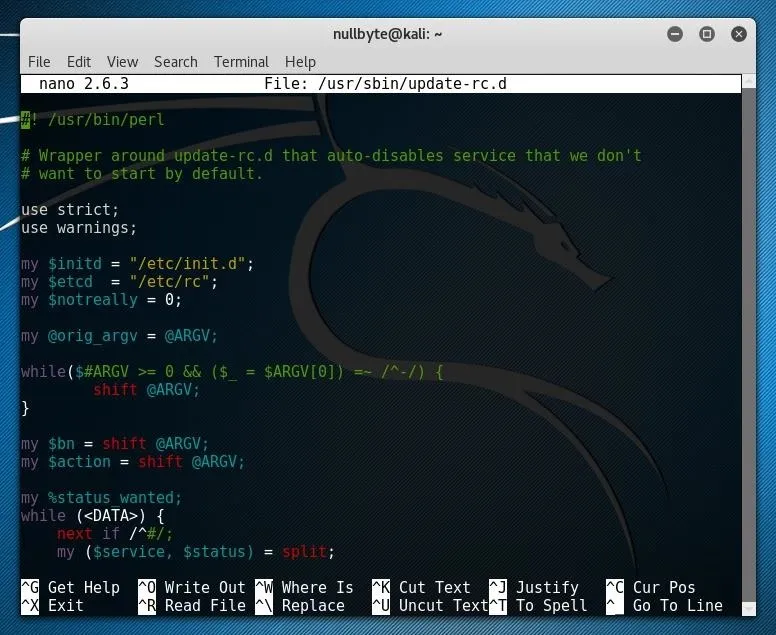776x635 pixels.
Task: Click the '^R Read File' shortcut
Action: 192,606
